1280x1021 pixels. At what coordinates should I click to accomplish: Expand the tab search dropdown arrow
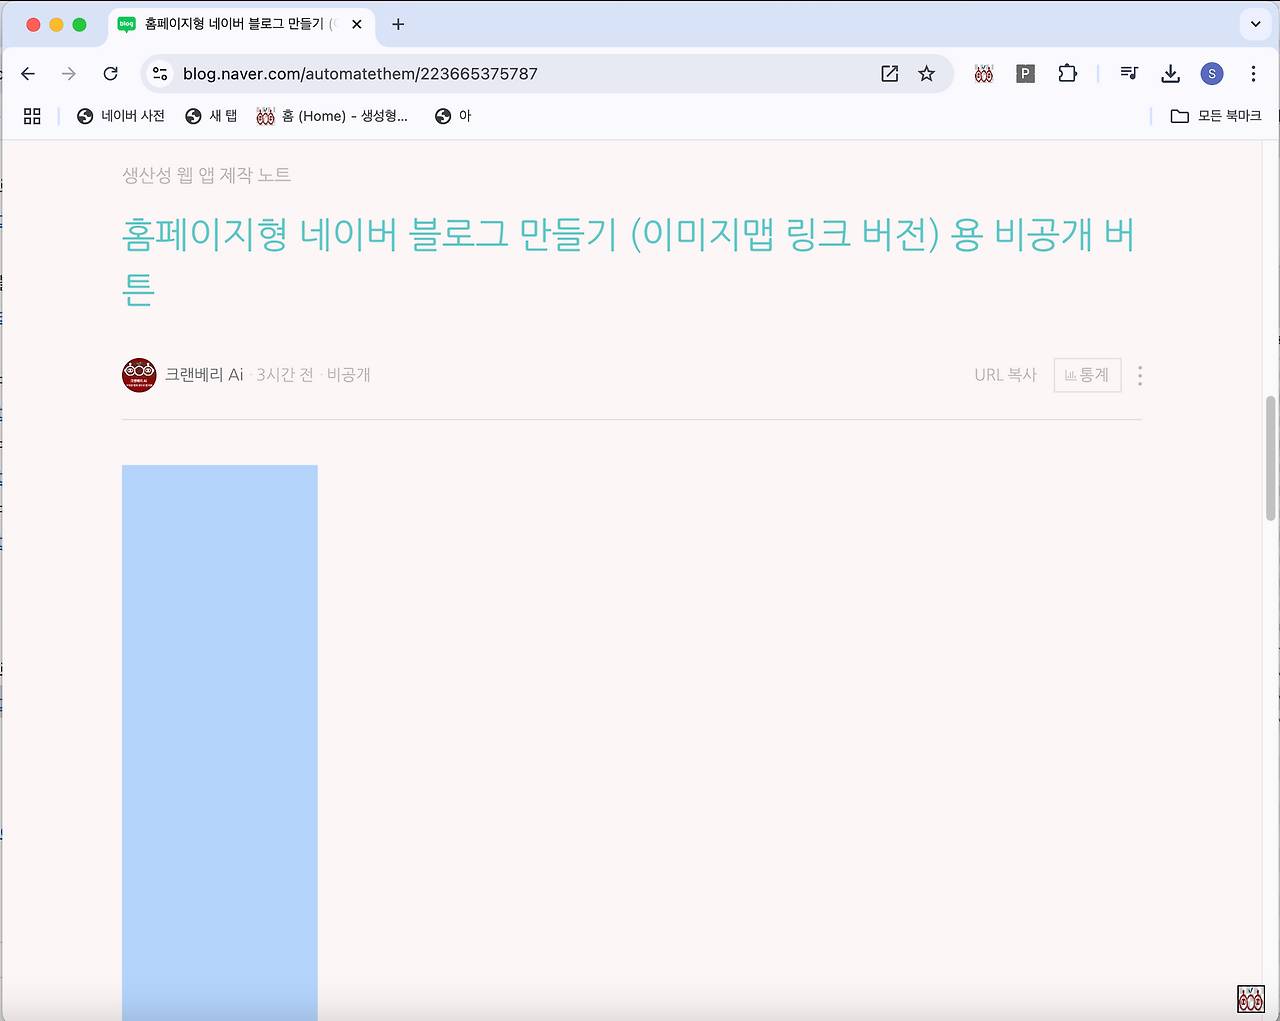[x=1255, y=24]
